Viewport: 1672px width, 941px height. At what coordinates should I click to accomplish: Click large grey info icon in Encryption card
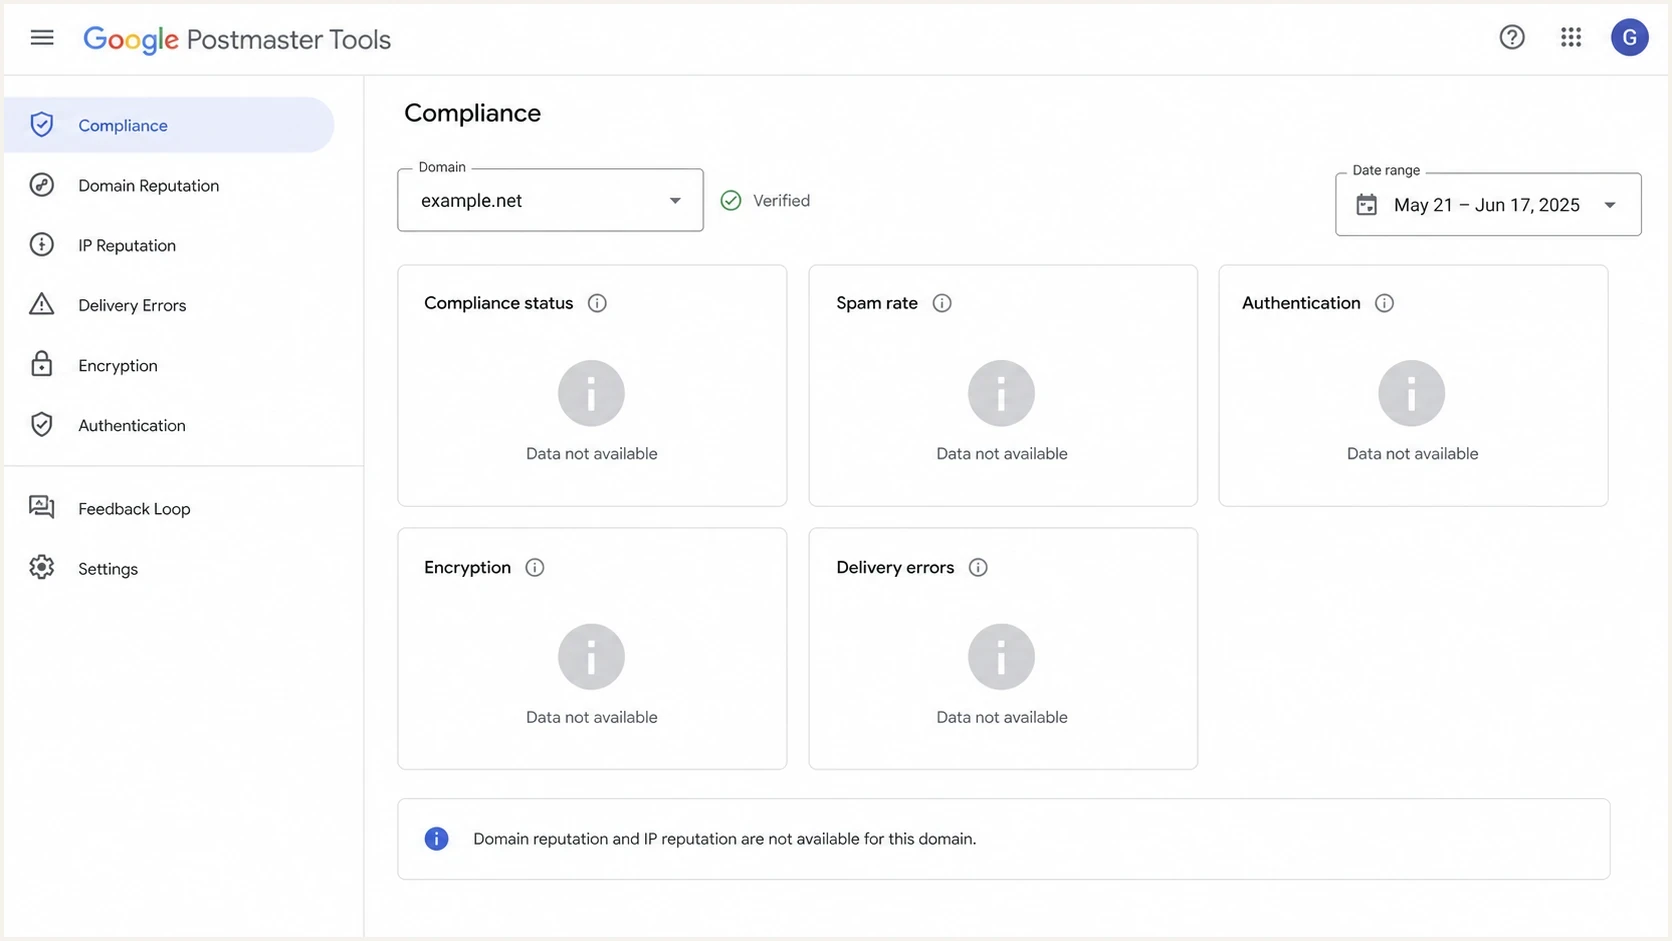click(x=591, y=657)
